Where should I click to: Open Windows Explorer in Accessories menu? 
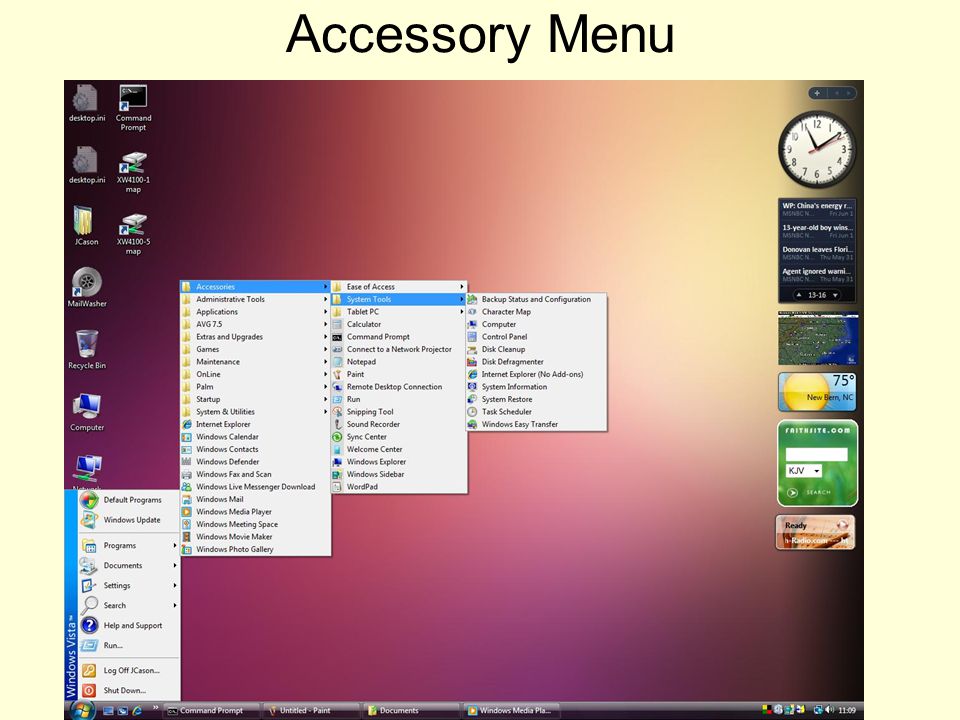click(x=399, y=462)
